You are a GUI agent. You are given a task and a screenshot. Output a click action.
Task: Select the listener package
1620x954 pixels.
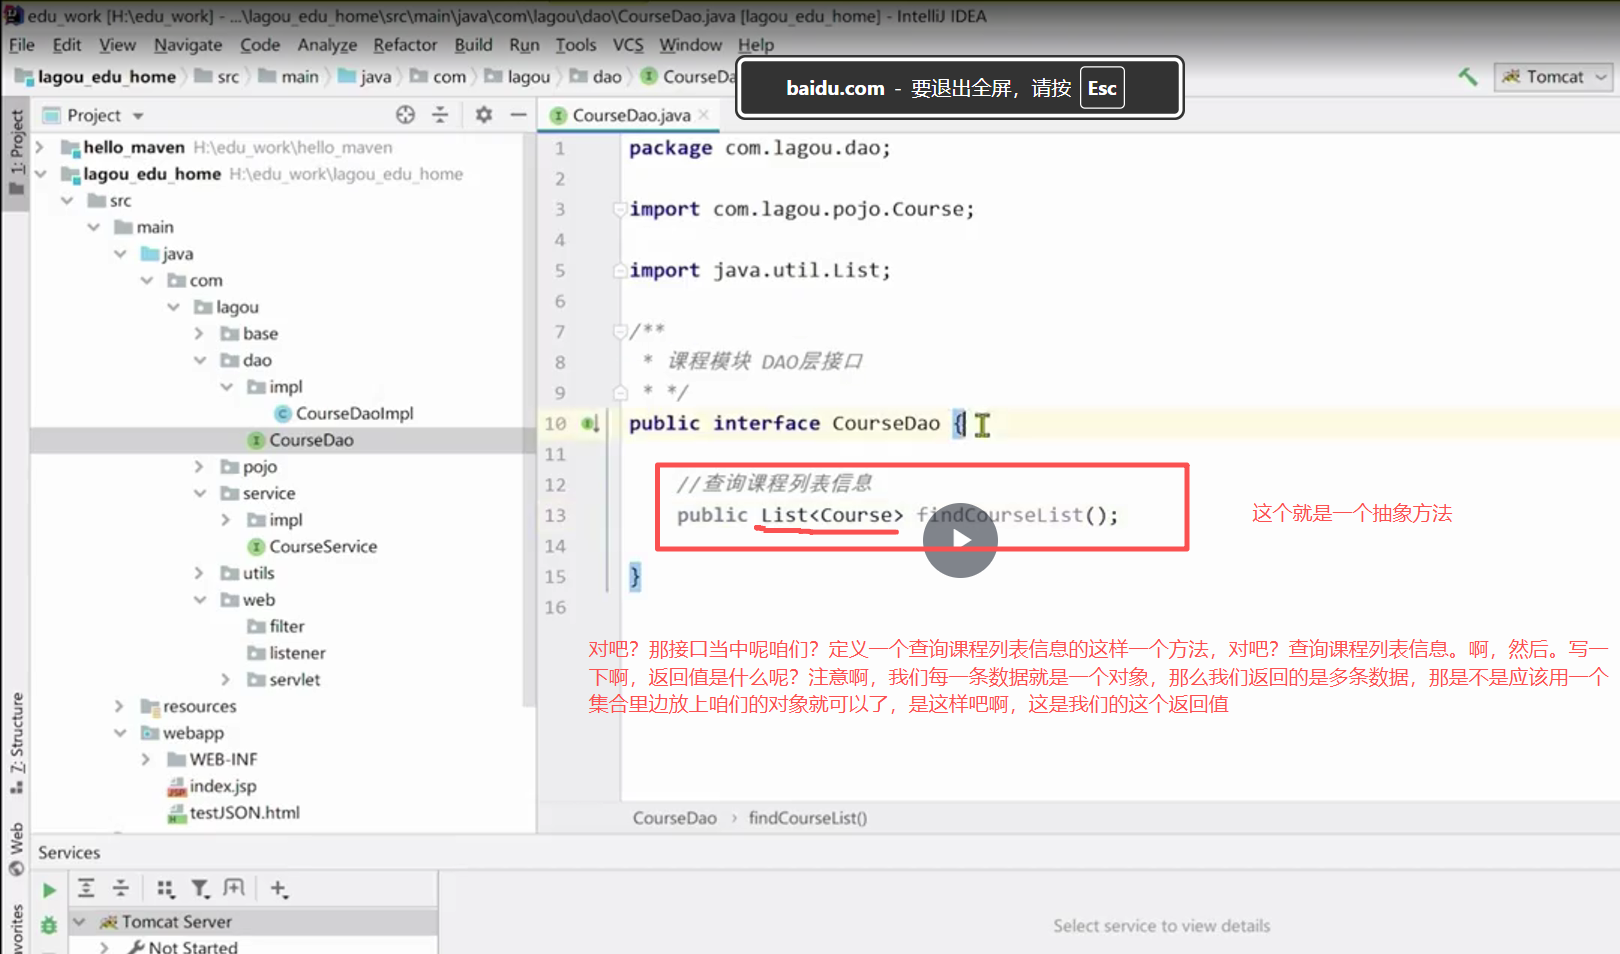coord(286,653)
